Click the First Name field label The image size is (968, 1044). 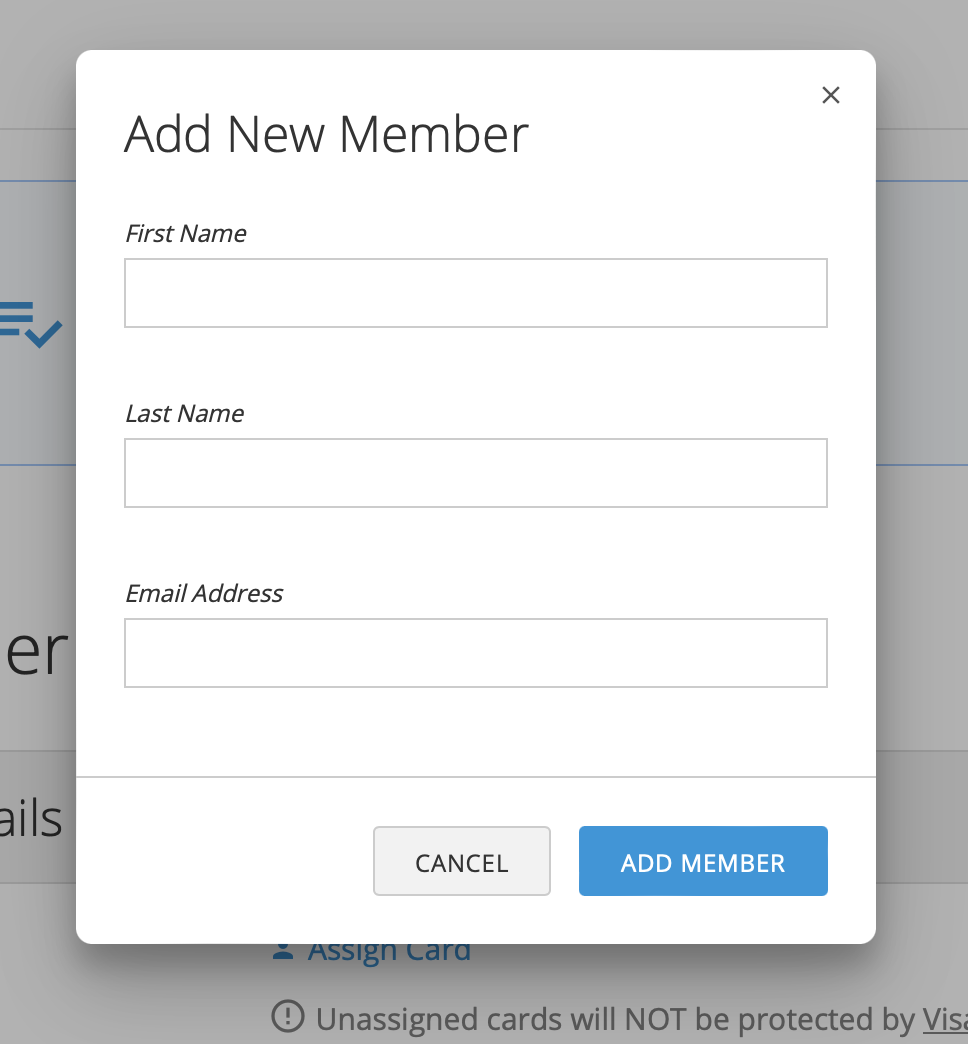point(185,233)
